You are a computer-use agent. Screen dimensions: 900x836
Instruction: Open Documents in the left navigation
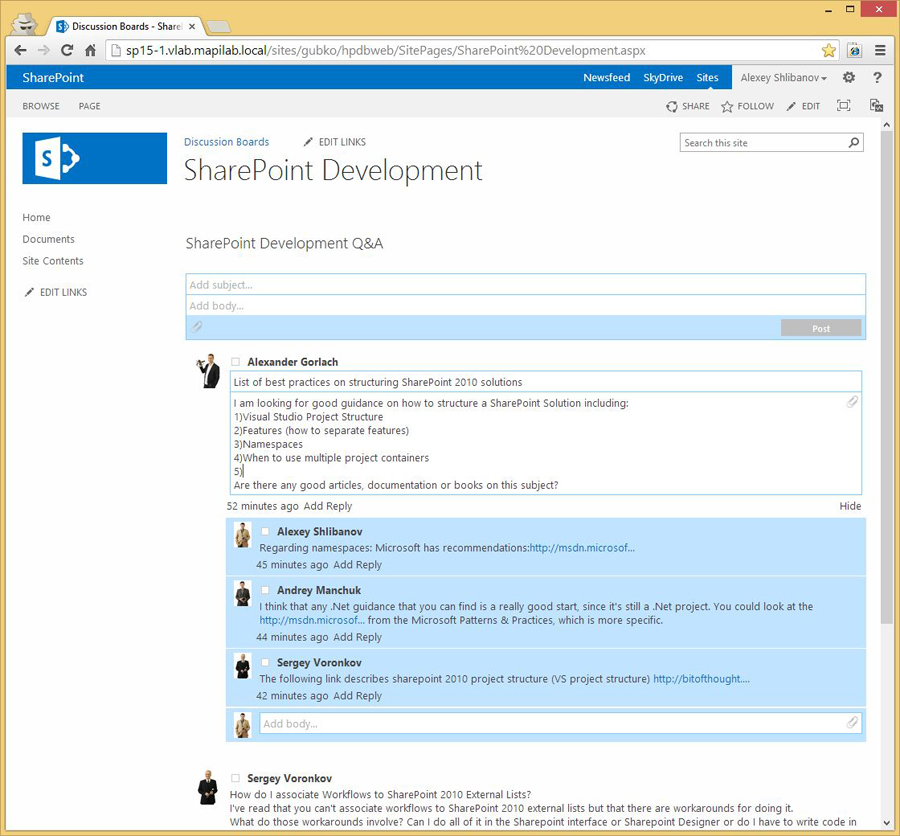click(48, 239)
